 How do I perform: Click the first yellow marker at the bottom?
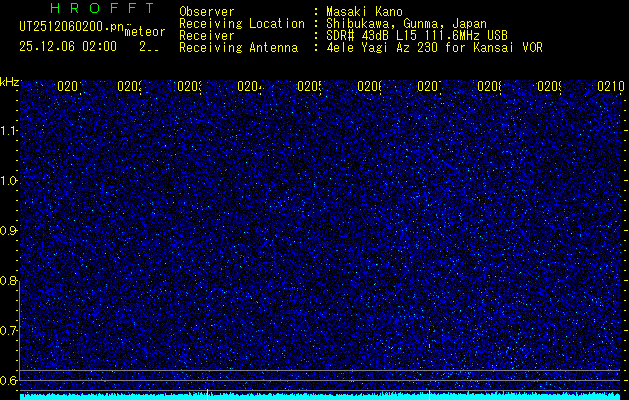207,394
